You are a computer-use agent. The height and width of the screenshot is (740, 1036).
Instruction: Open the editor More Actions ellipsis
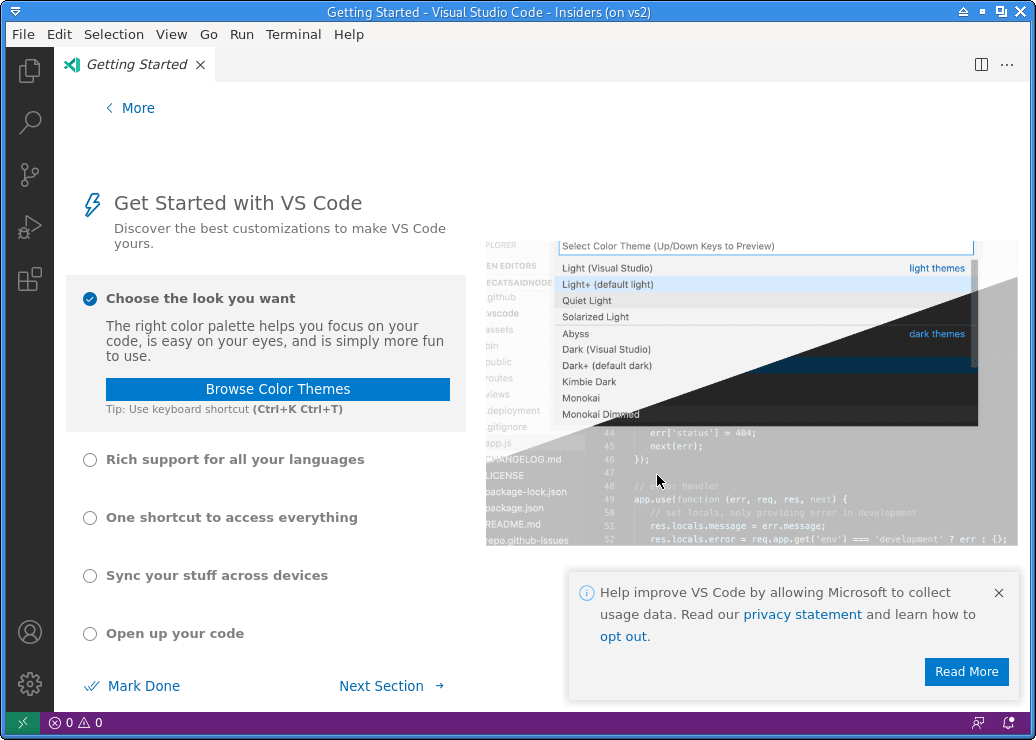1007,65
